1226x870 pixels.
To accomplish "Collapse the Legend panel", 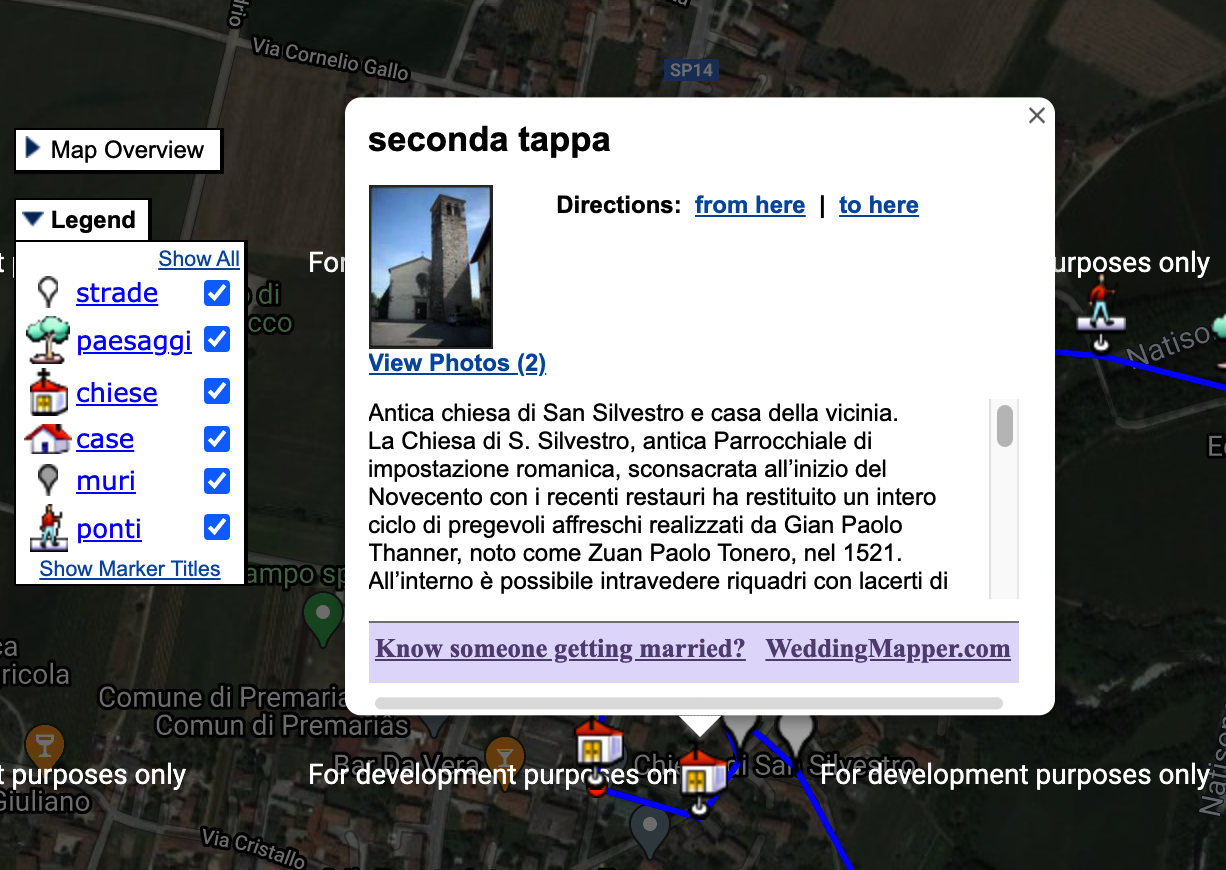I will click(x=81, y=220).
